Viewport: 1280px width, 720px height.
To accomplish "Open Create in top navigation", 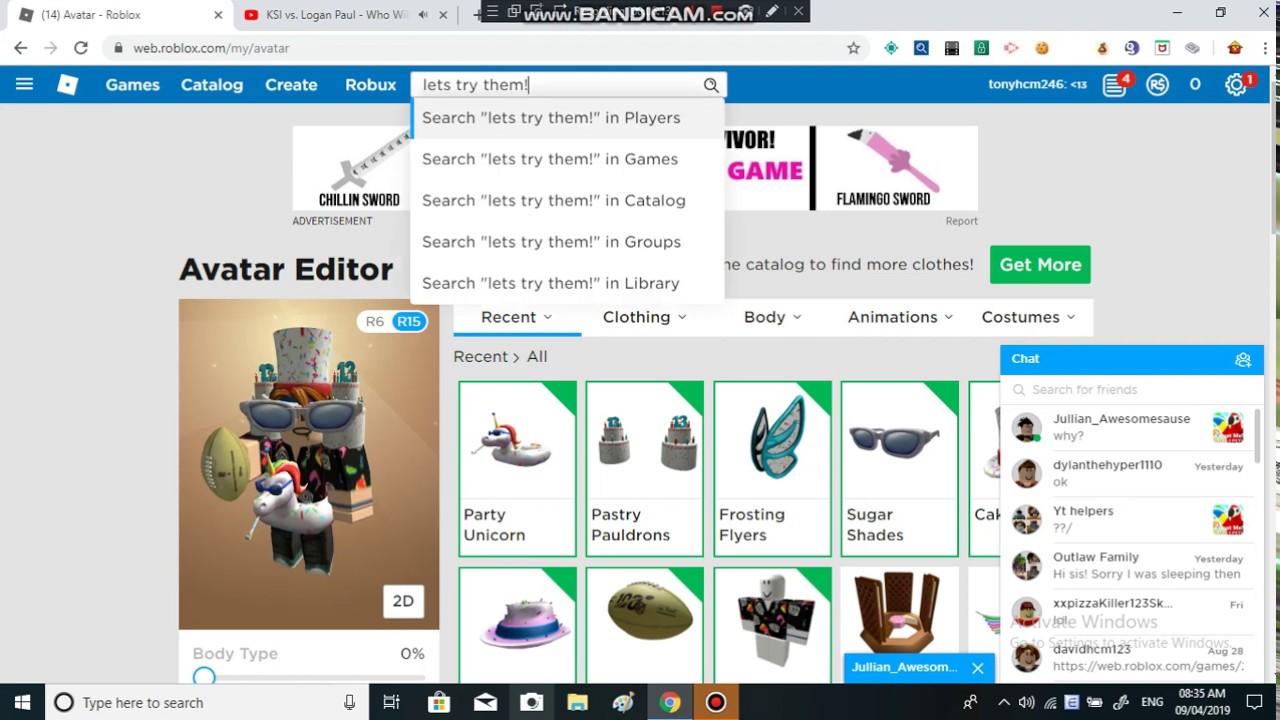I will pyautogui.click(x=291, y=85).
